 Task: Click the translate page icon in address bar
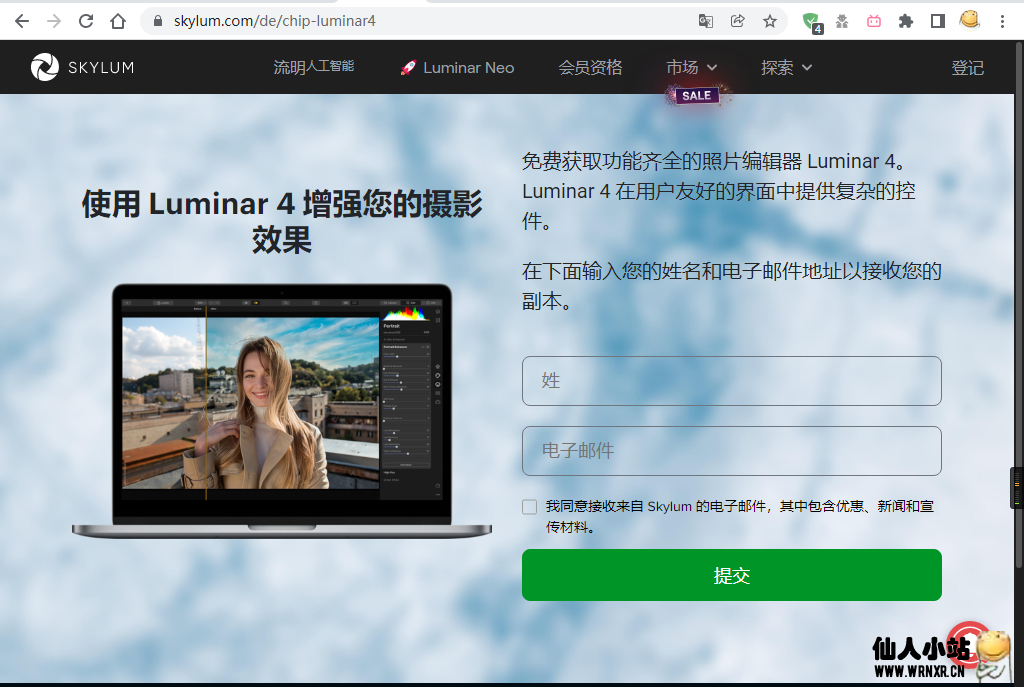(x=705, y=21)
